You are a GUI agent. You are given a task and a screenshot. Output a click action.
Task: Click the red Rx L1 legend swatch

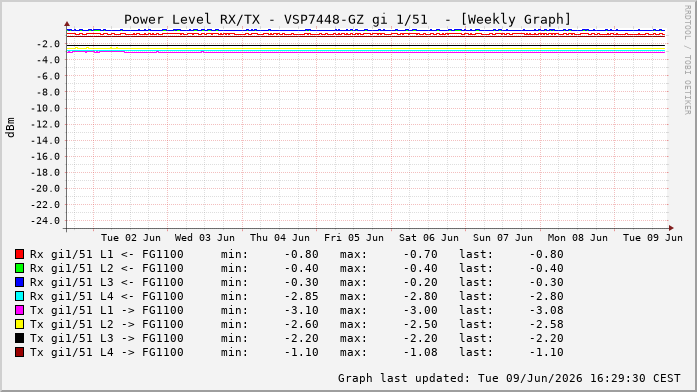[19, 254]
